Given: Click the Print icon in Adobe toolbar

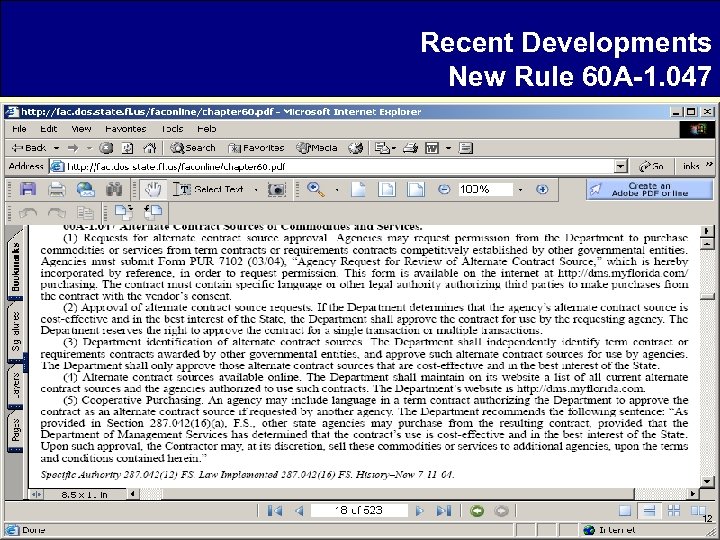Looking at the screenshot, I should coord(56,189).
